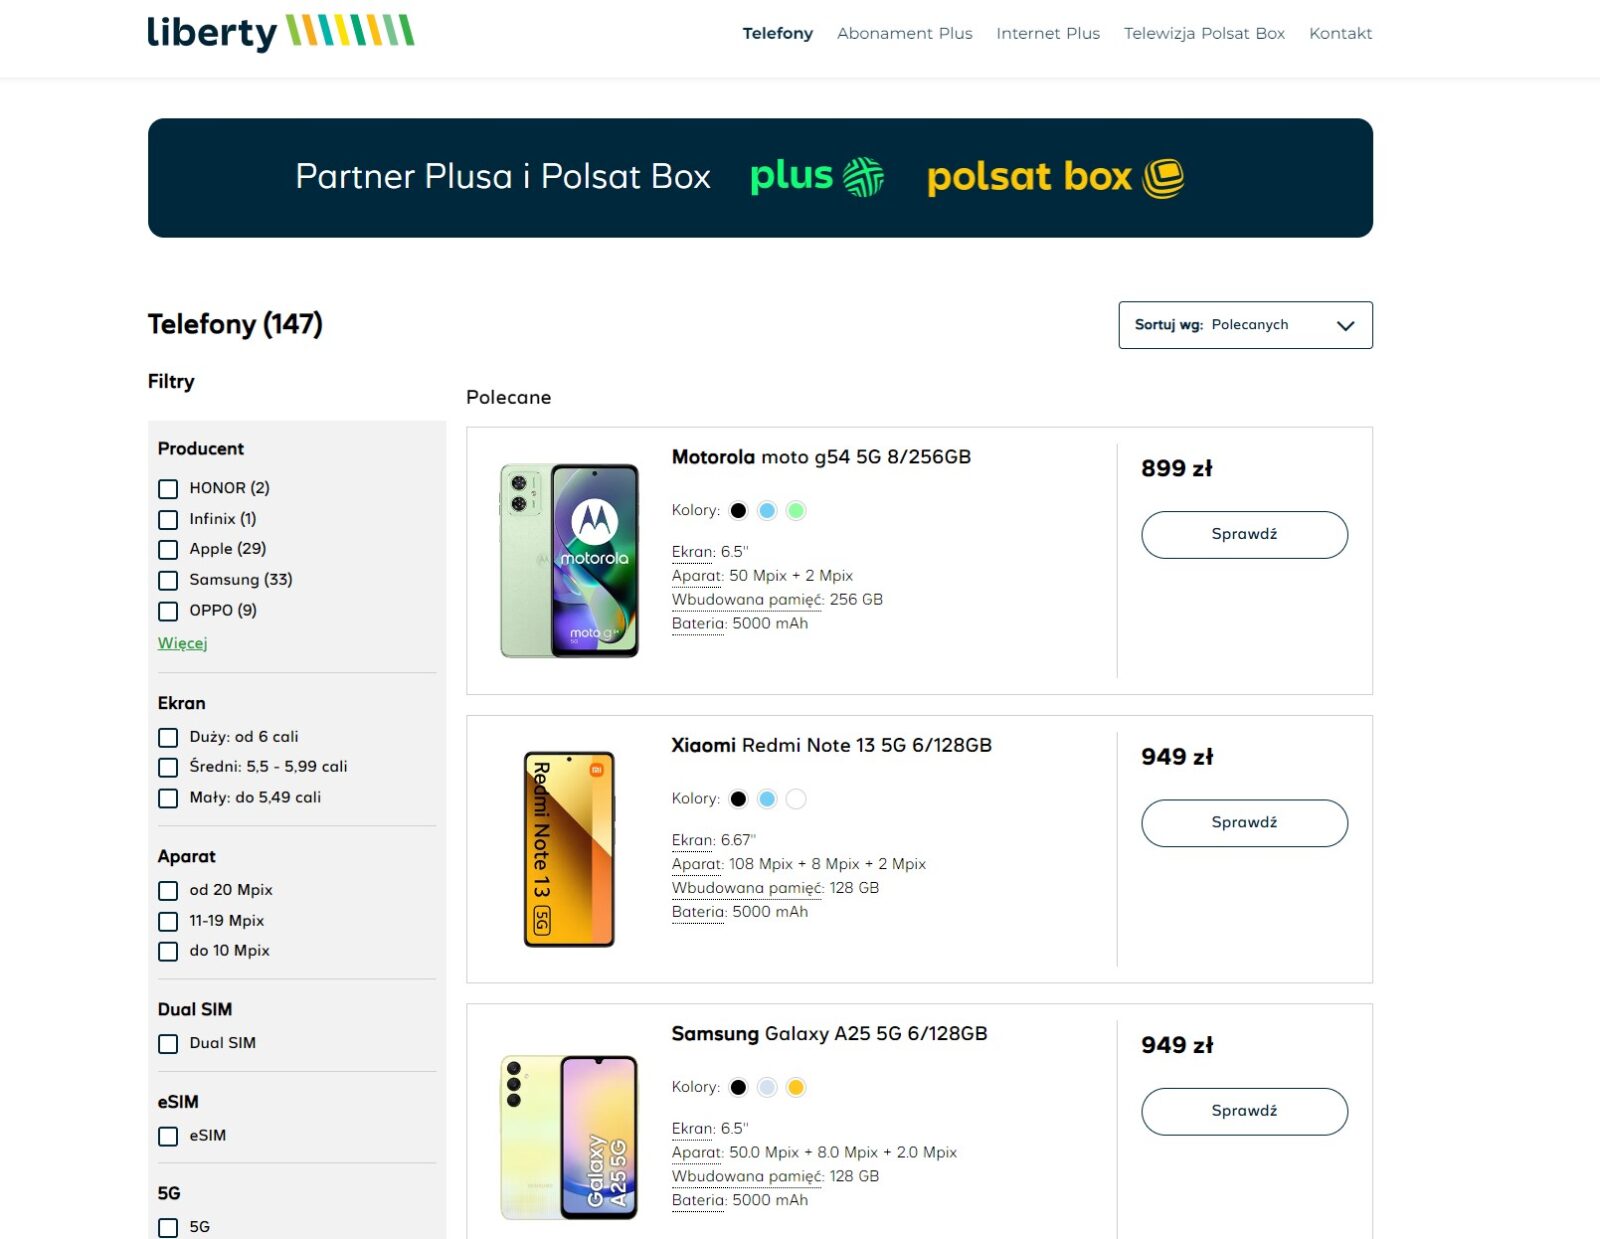The width and height of the screenshot is (1600, 1239).
Task: Enable the Samsung (33) filter checkbox
Action: pyautogui.click(x=168, y=581)
